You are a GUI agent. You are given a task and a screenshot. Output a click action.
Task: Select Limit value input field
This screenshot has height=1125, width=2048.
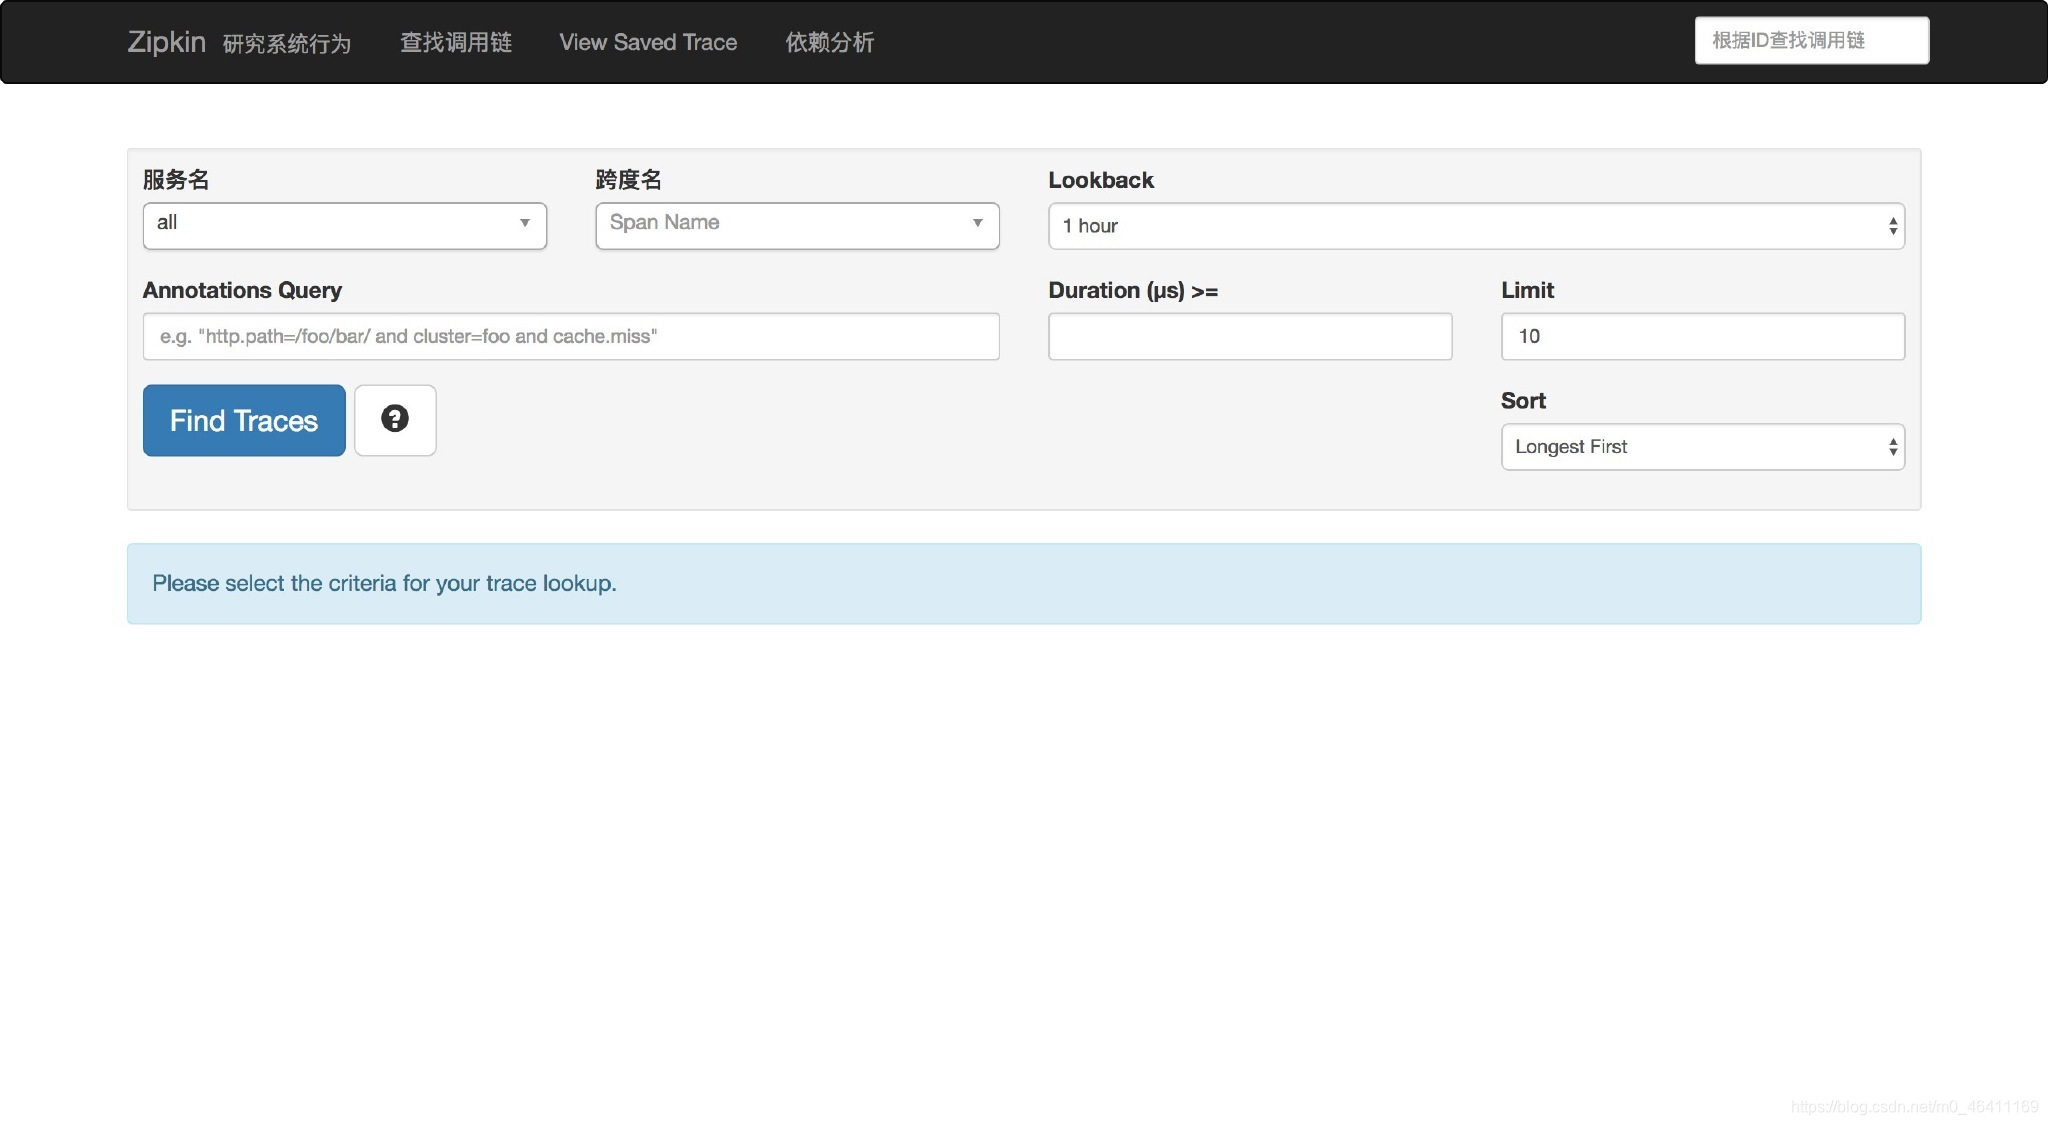[1703, 335]
